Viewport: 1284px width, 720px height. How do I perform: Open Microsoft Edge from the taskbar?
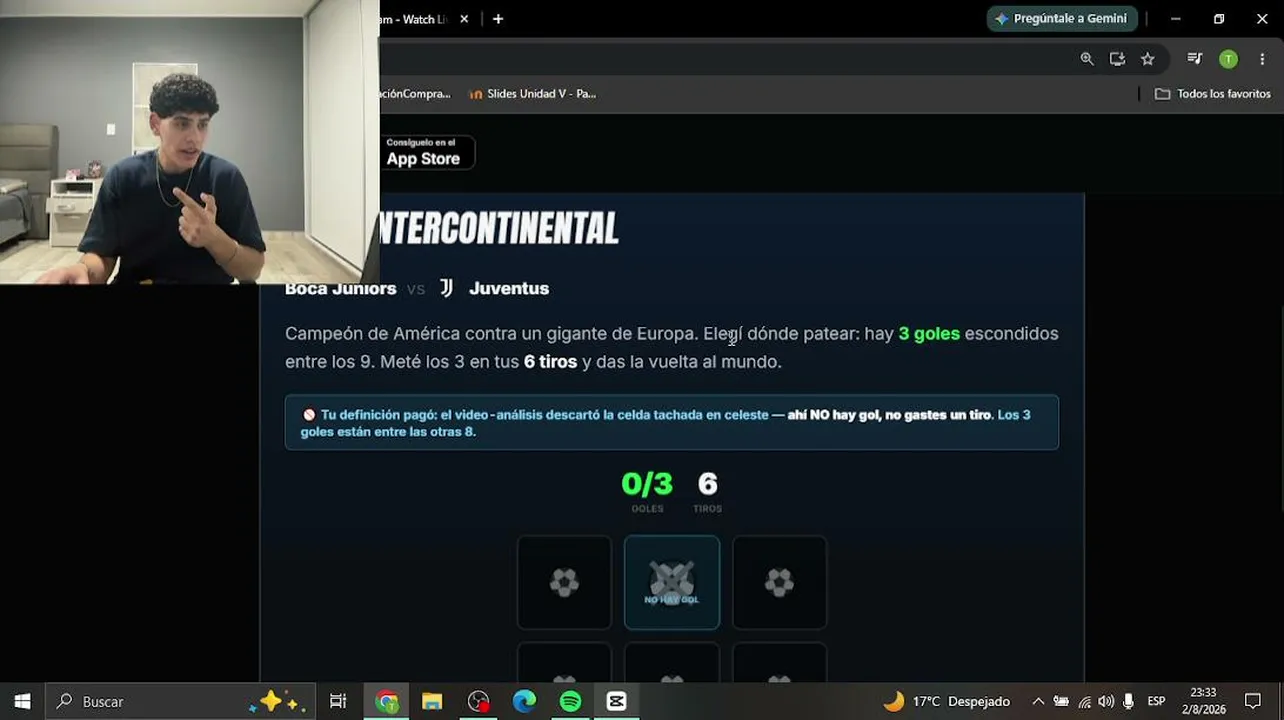pos(524,702)
